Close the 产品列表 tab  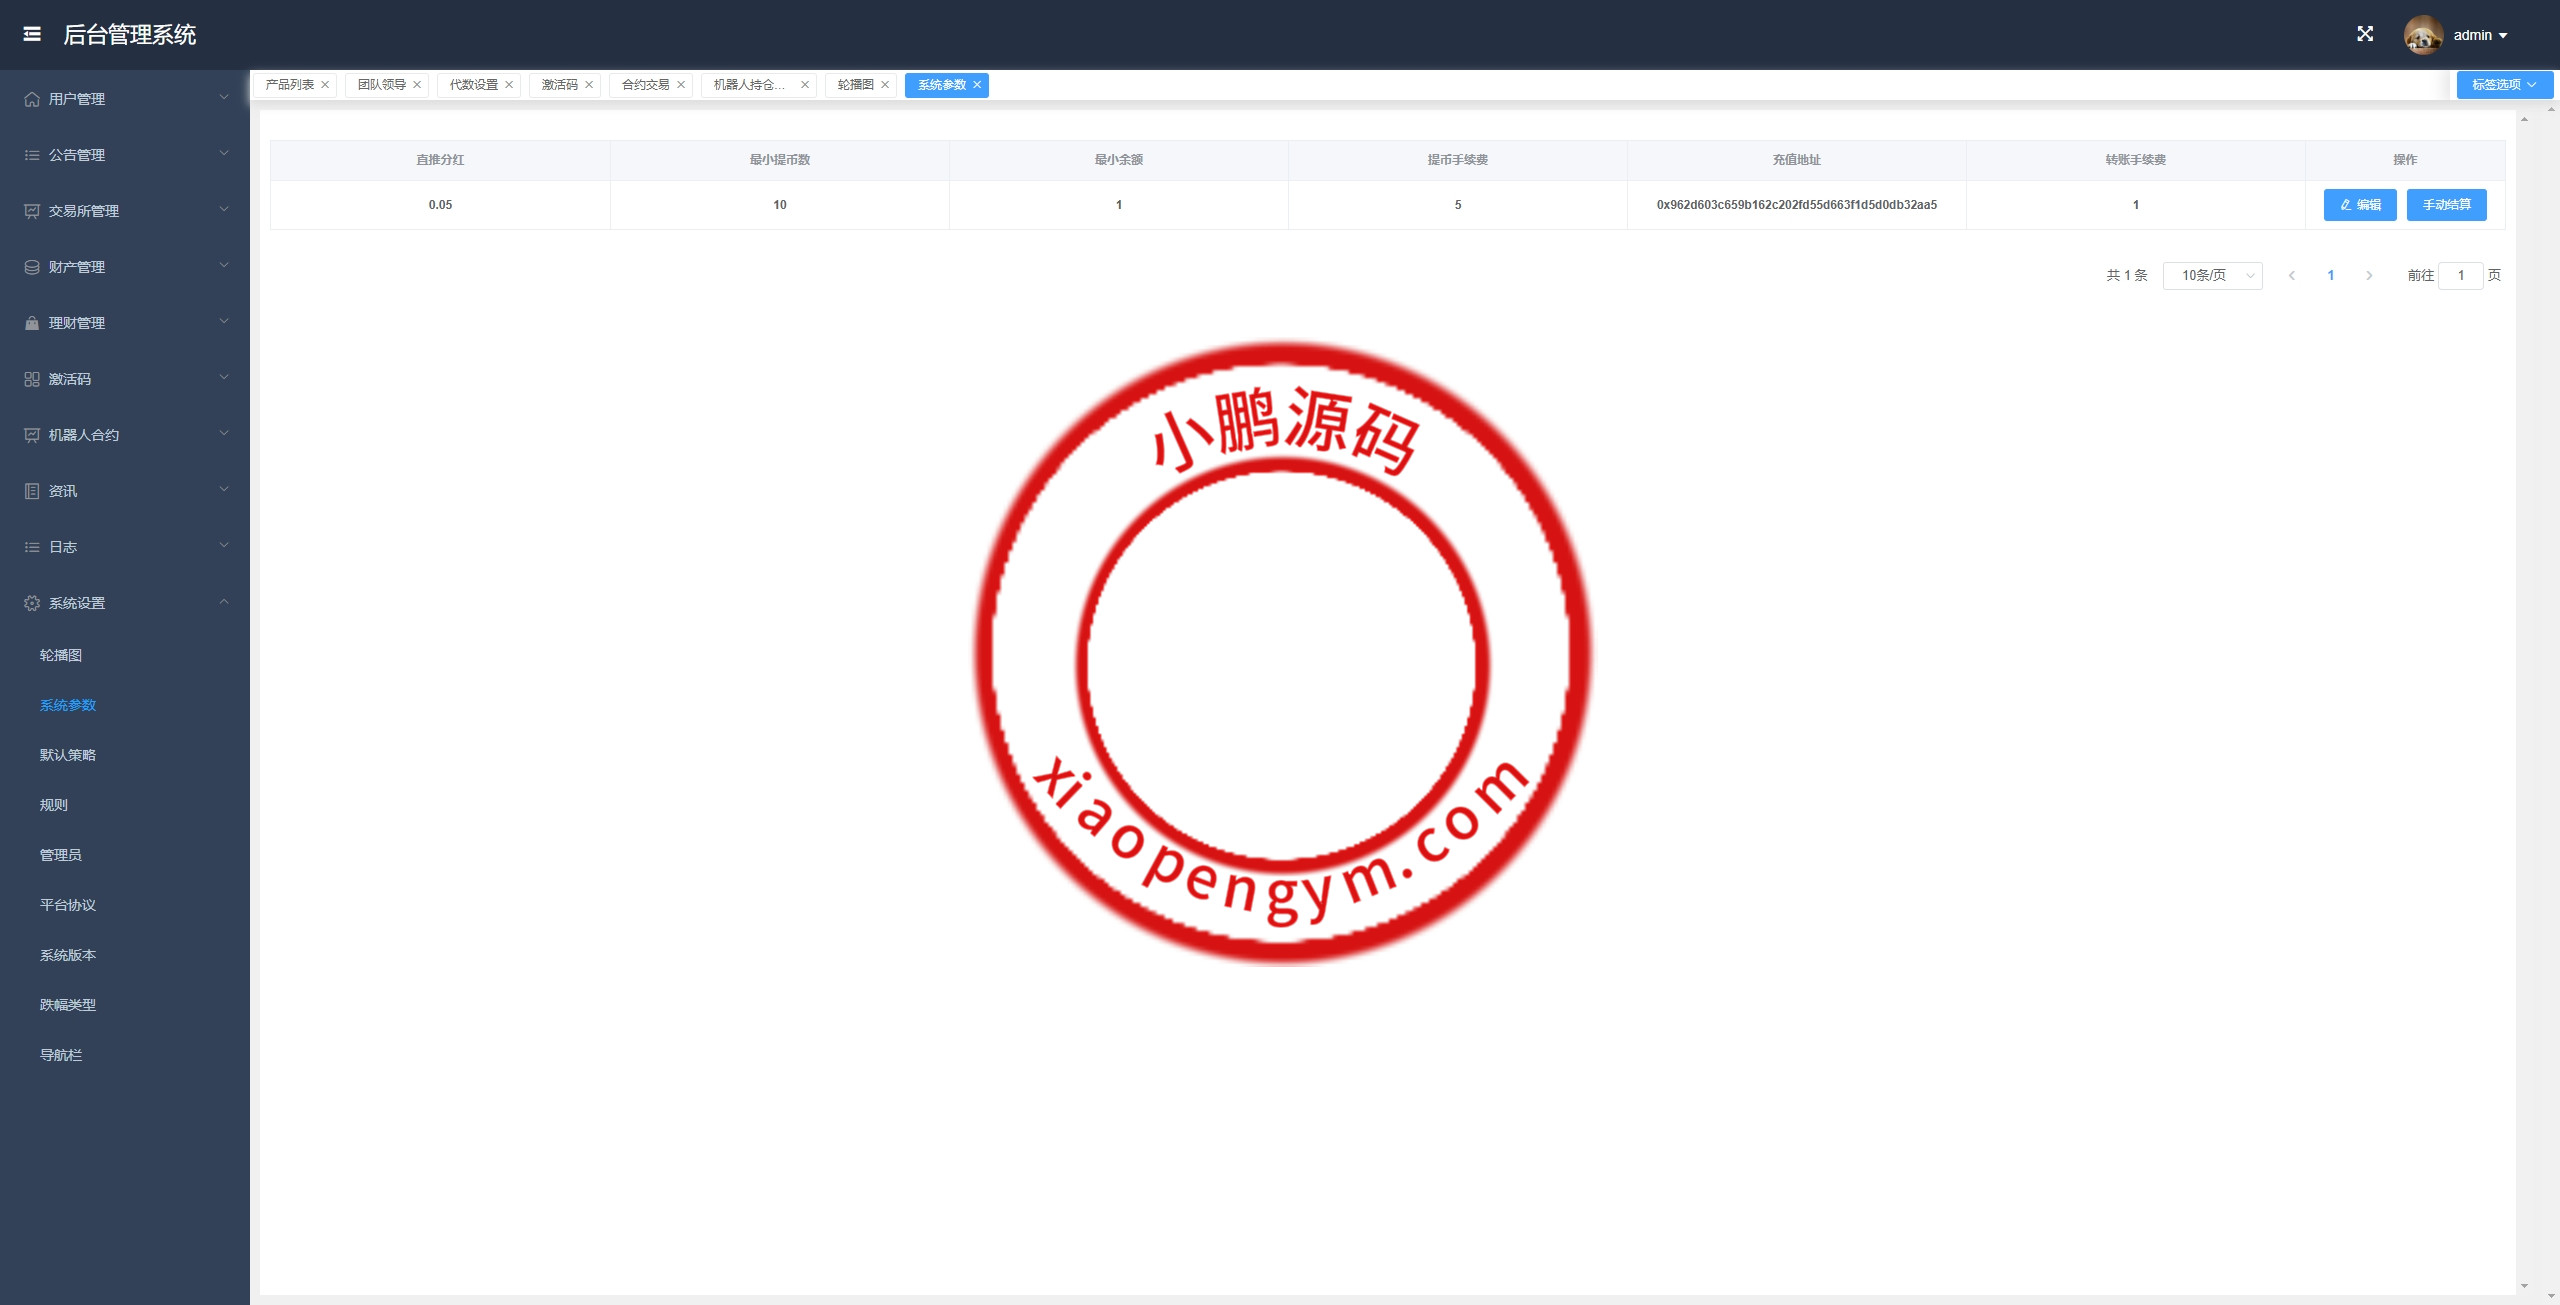tap(325, 85)
